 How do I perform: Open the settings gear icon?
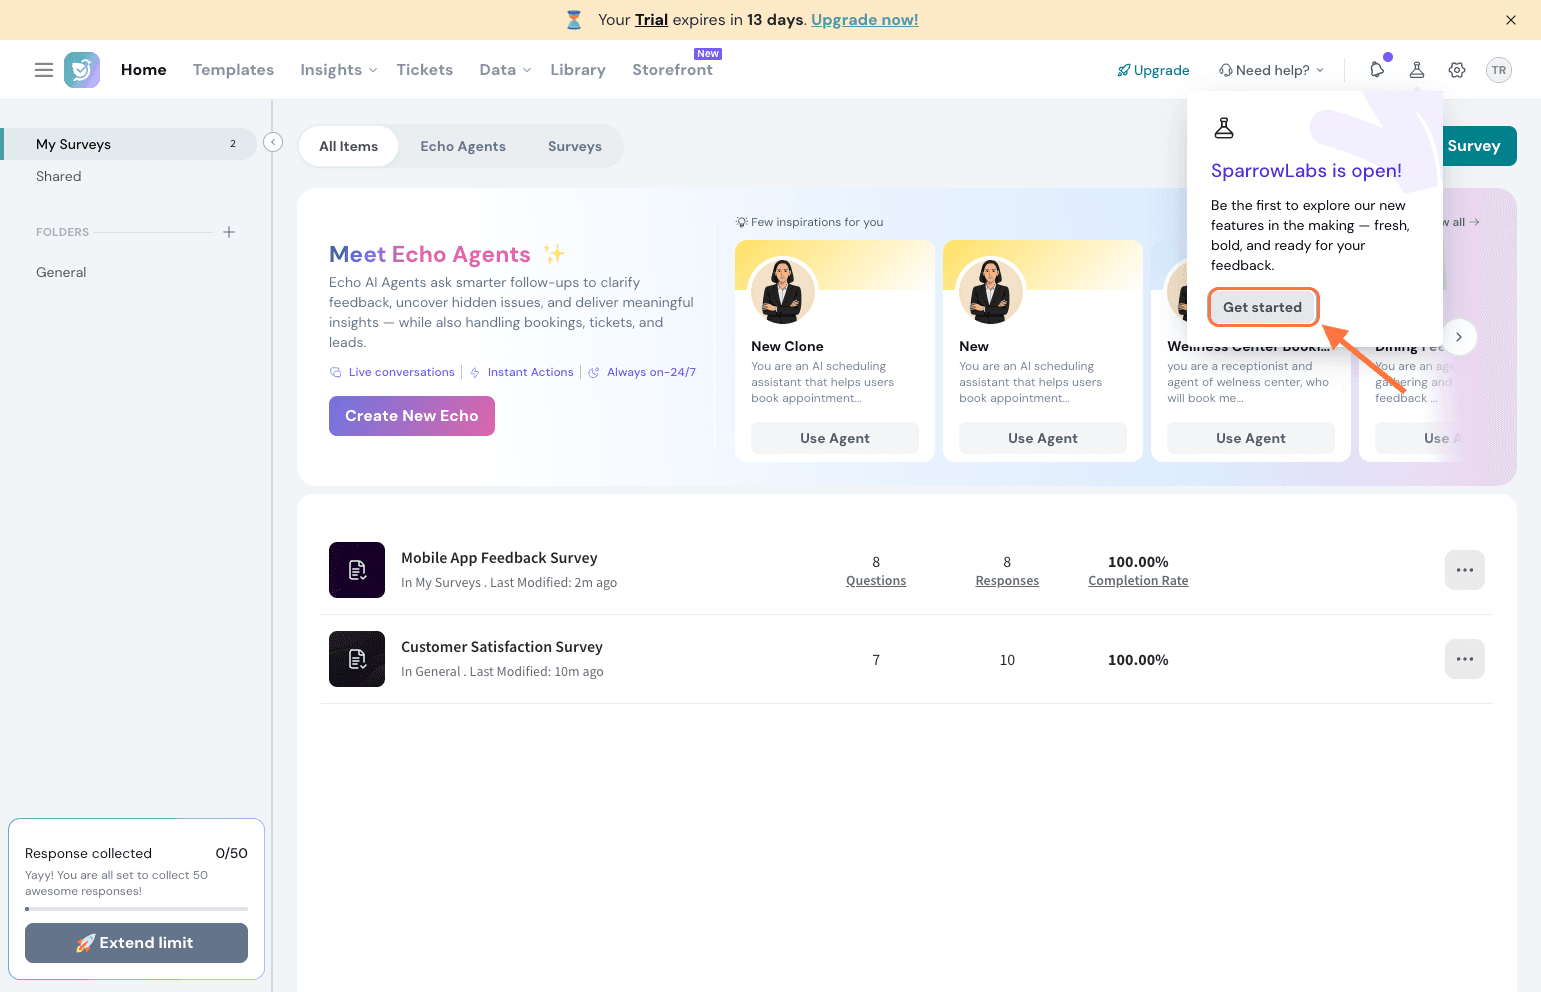1457,70
